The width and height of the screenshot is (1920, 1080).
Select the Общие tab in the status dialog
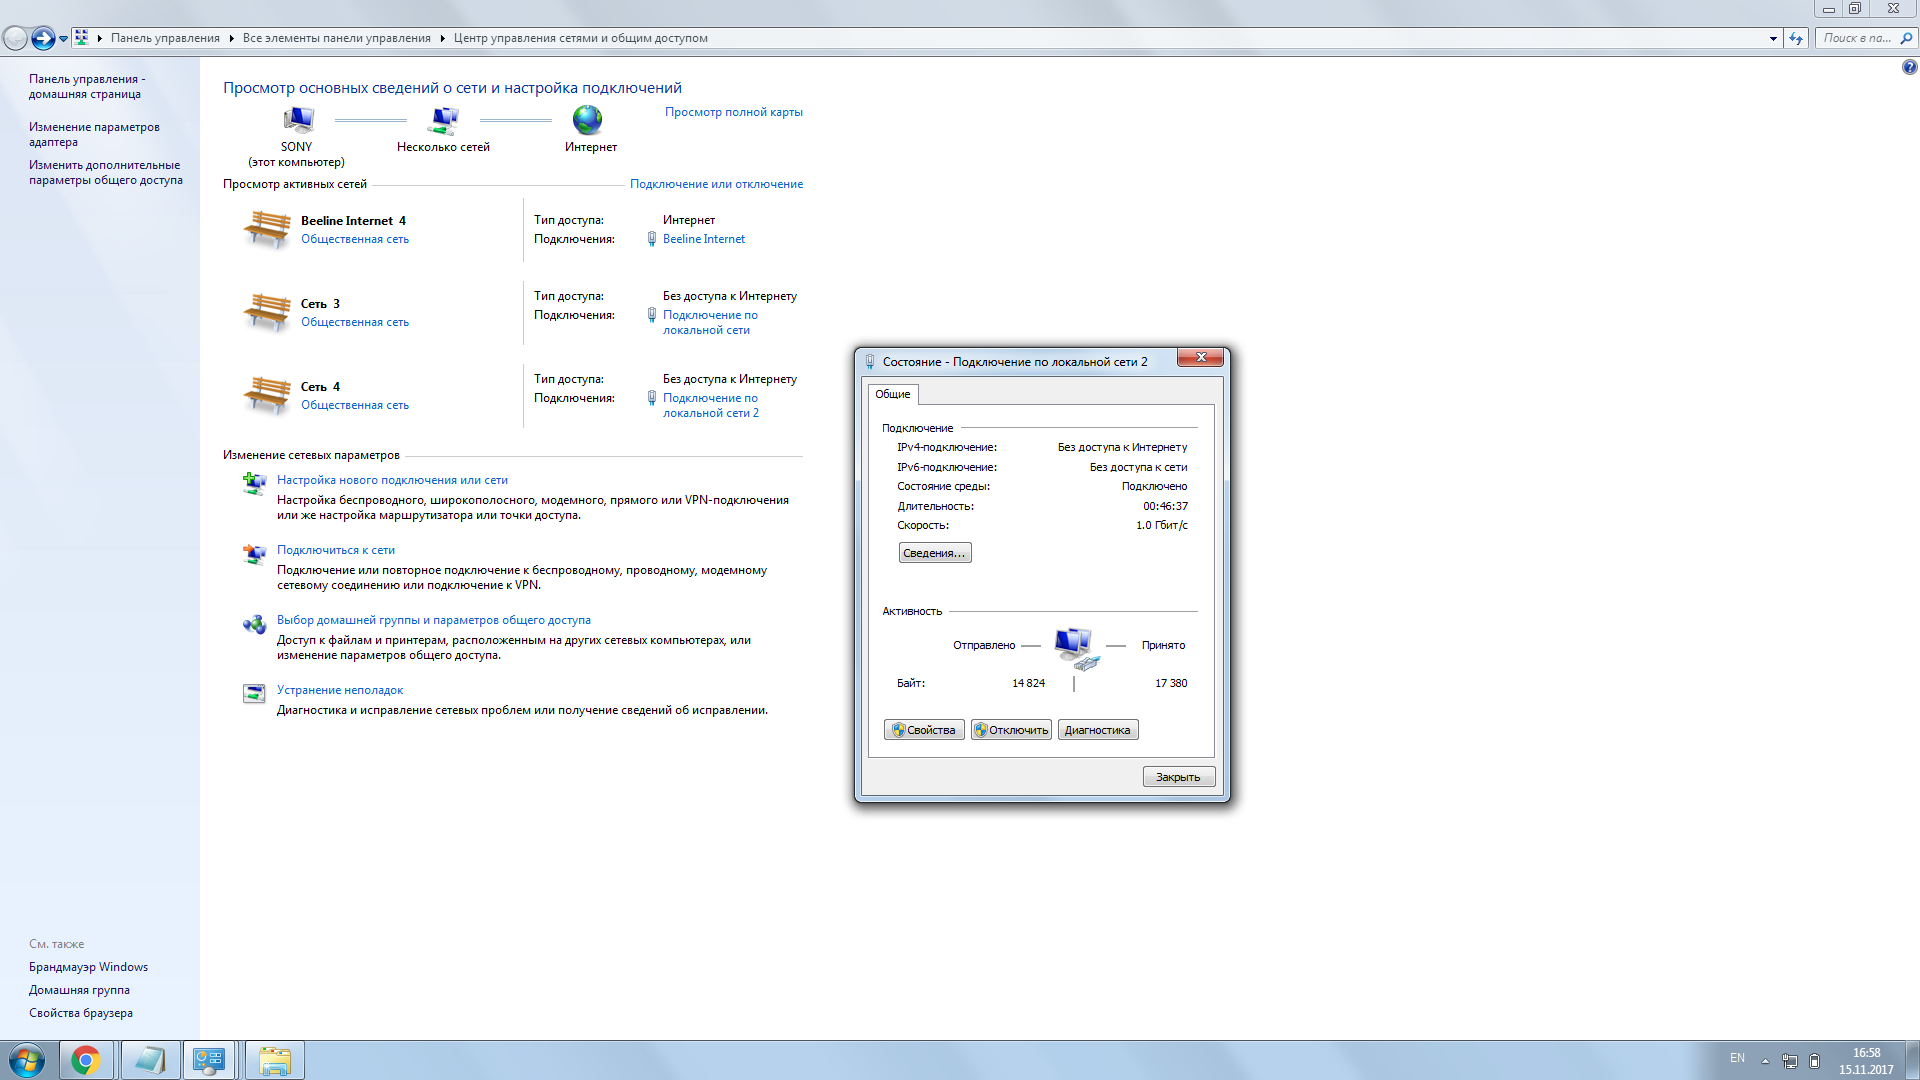click(895, 394)
